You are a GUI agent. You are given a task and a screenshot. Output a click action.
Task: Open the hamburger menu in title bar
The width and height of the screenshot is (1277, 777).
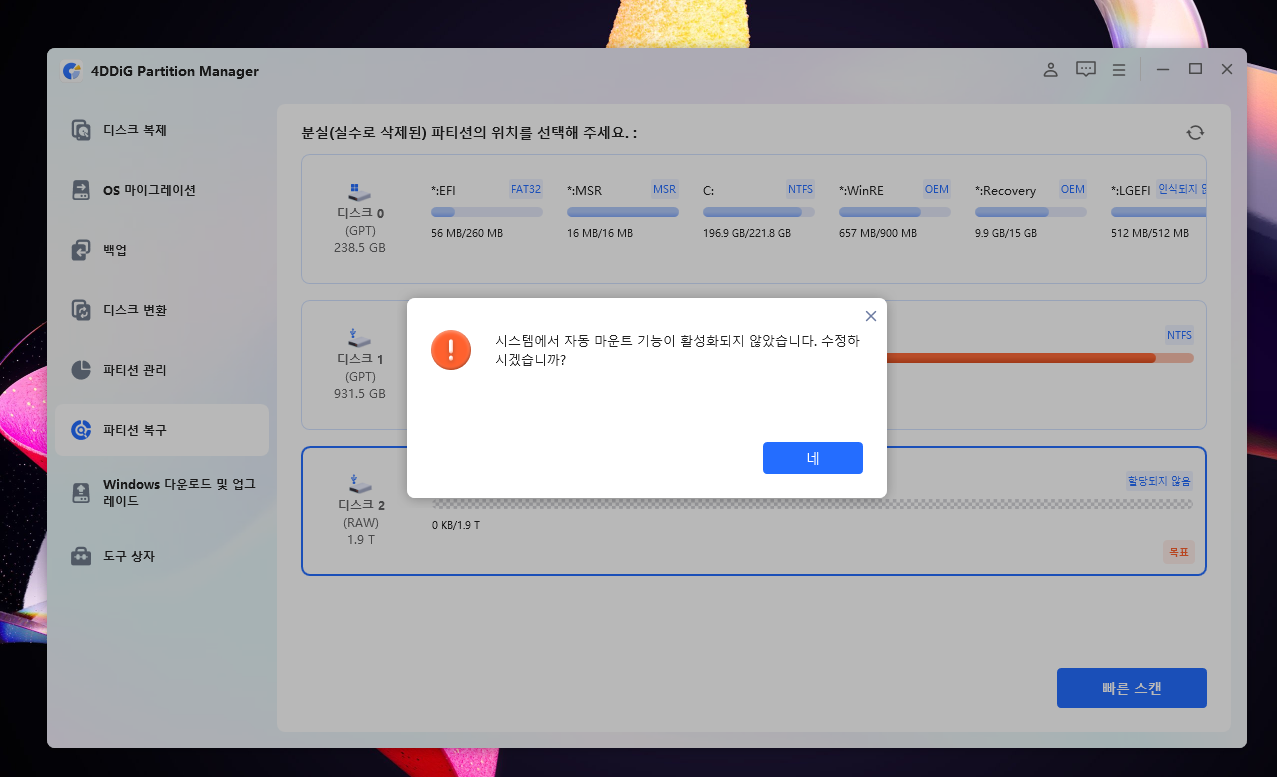pyautogui.click(x=1119, y=70)
